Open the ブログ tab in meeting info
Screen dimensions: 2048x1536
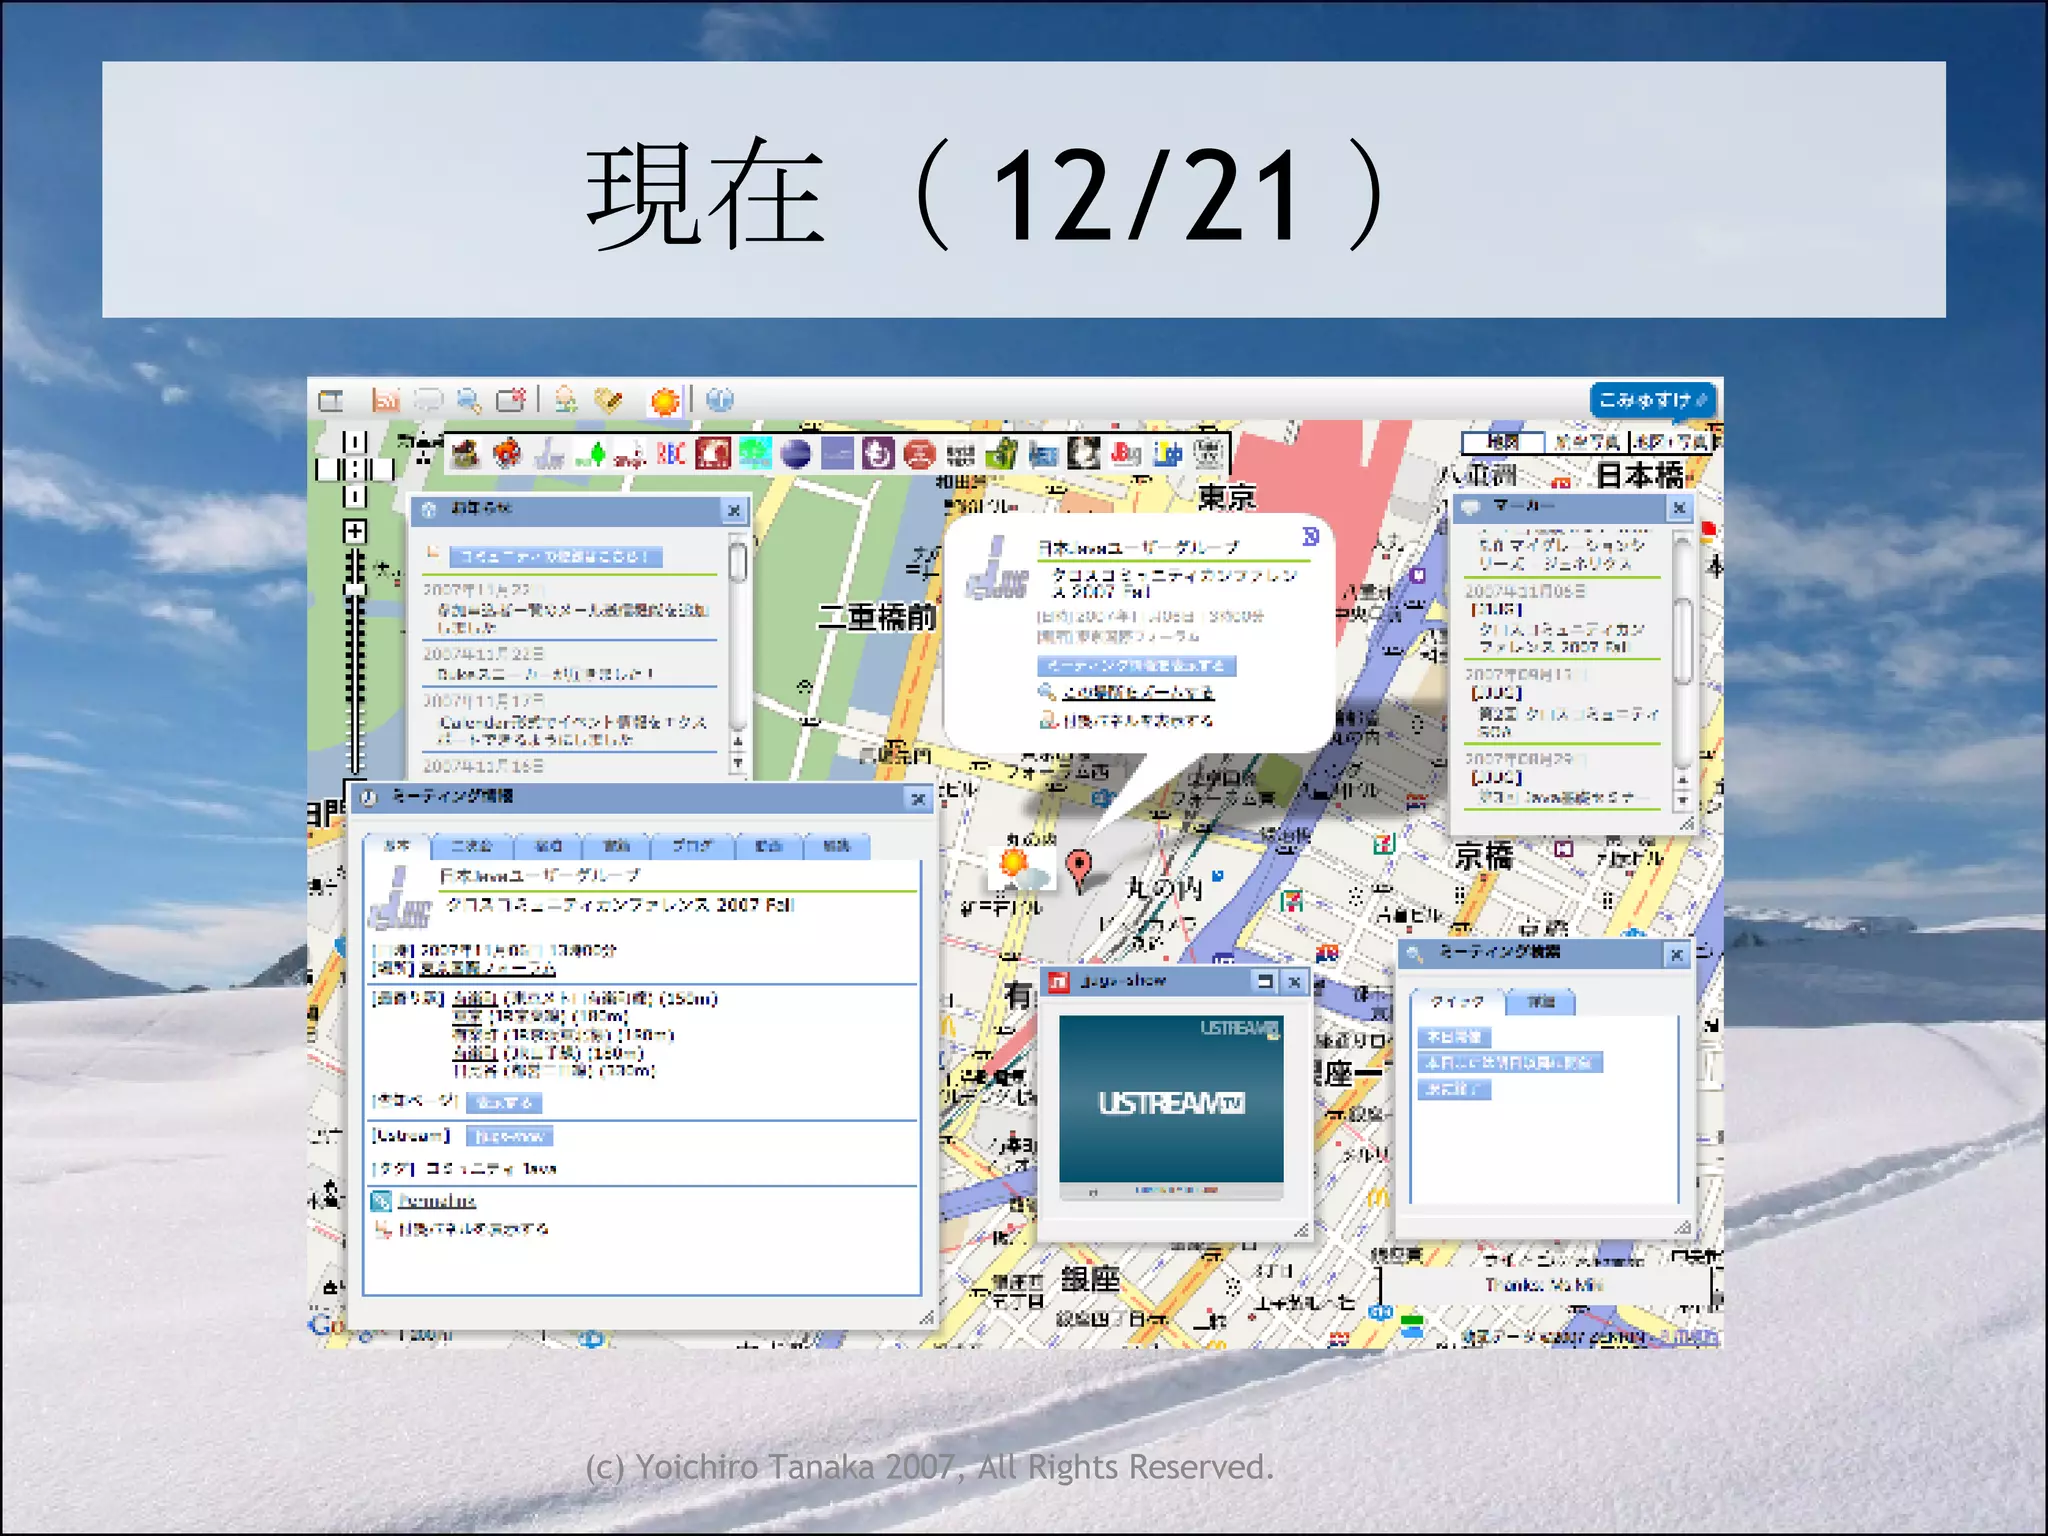coord(692,847)
